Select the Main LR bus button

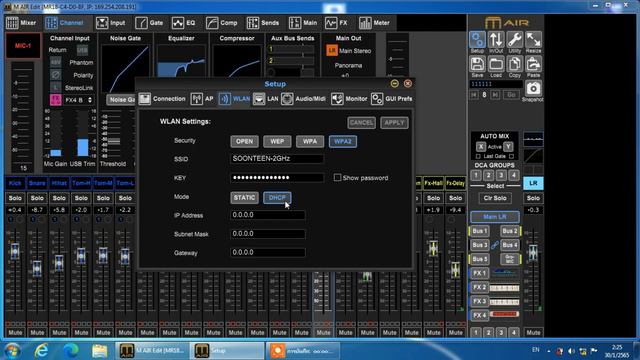[495, 217]
